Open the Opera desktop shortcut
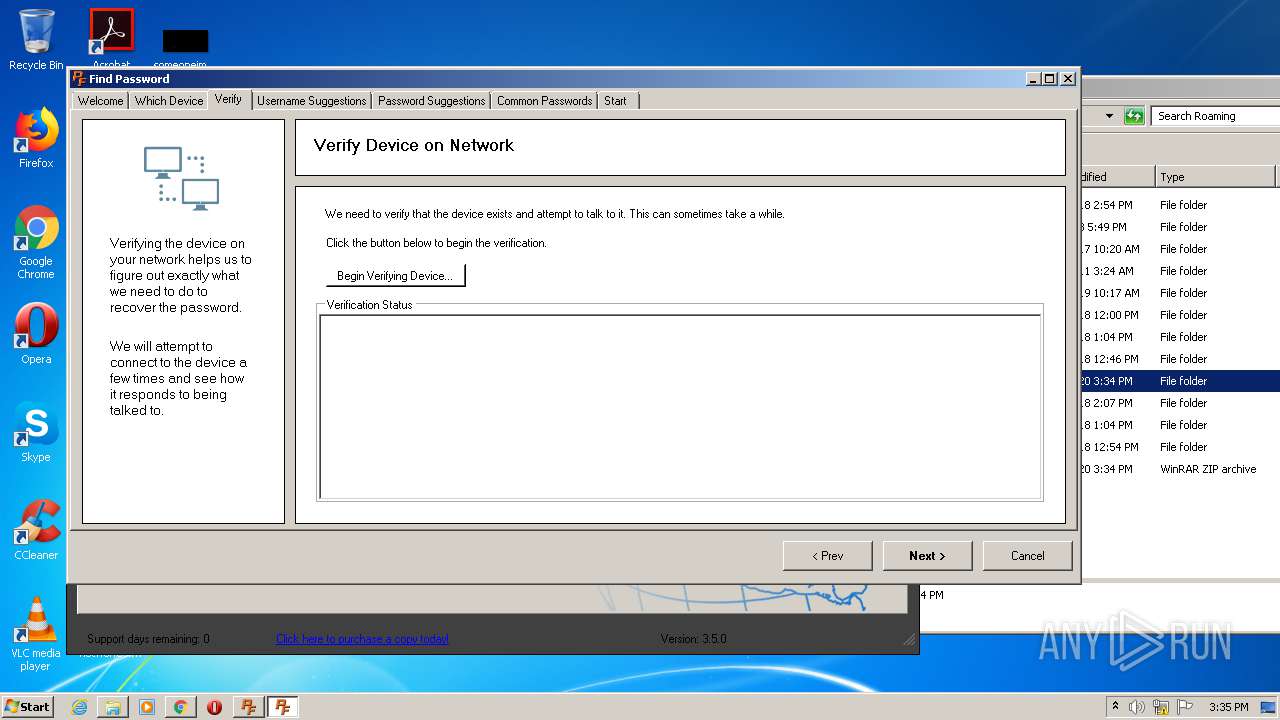Screen dimensions: 1280x720 pos(36,335)
